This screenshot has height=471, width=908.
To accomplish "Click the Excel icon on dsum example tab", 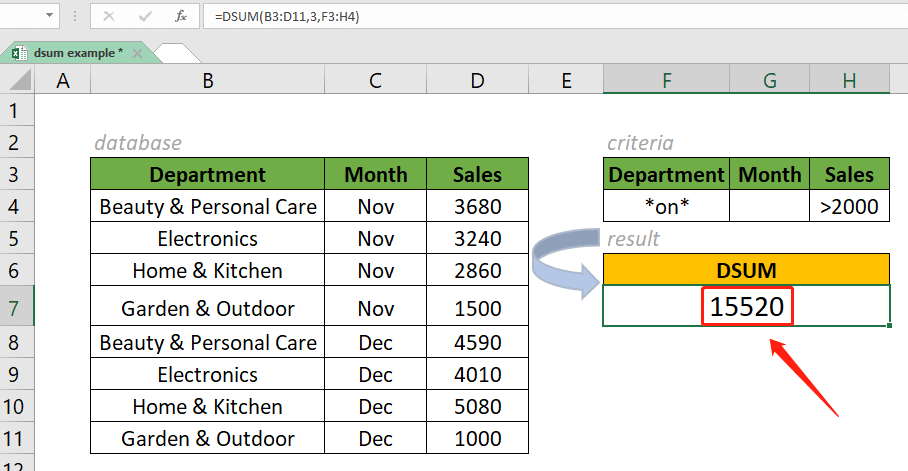I will [19, 52].
